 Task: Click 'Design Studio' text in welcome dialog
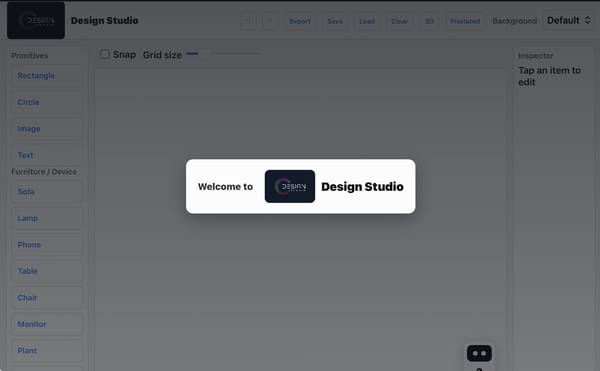[362, 187]
